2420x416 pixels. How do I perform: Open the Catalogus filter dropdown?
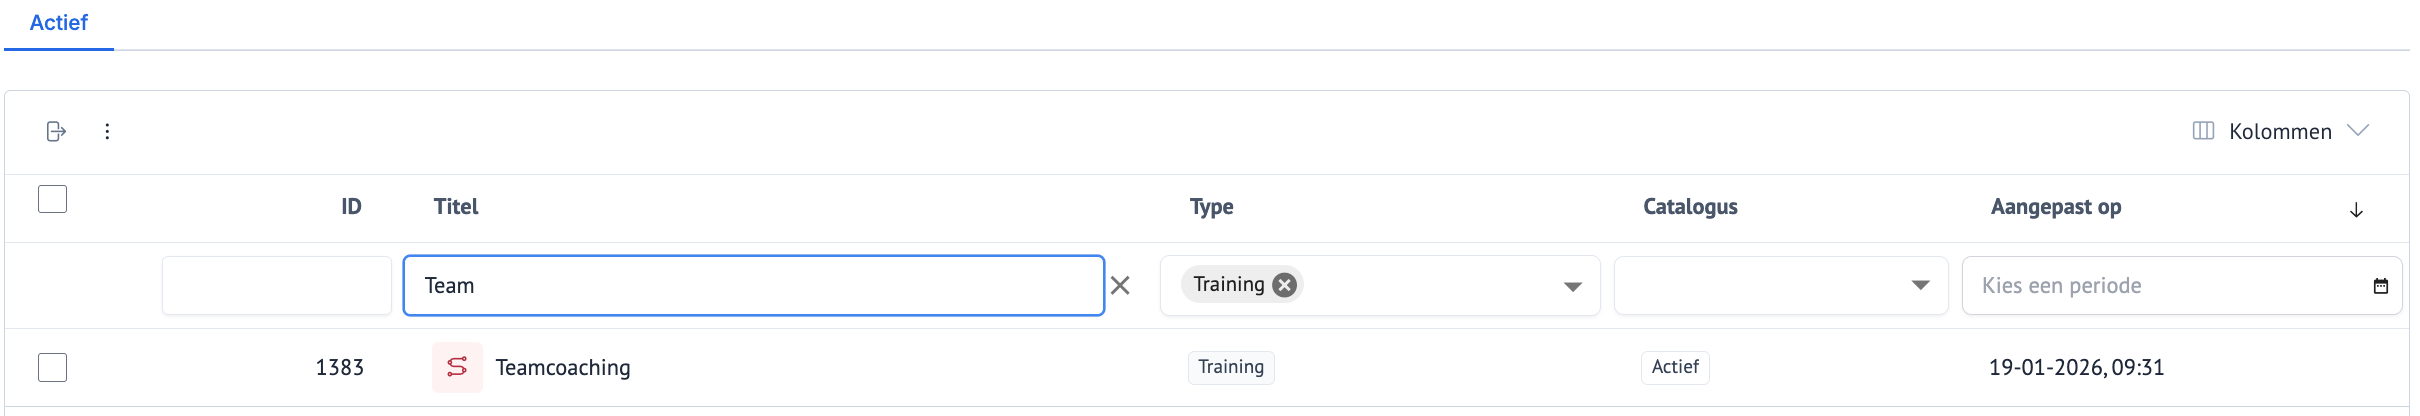(1920, 286)
